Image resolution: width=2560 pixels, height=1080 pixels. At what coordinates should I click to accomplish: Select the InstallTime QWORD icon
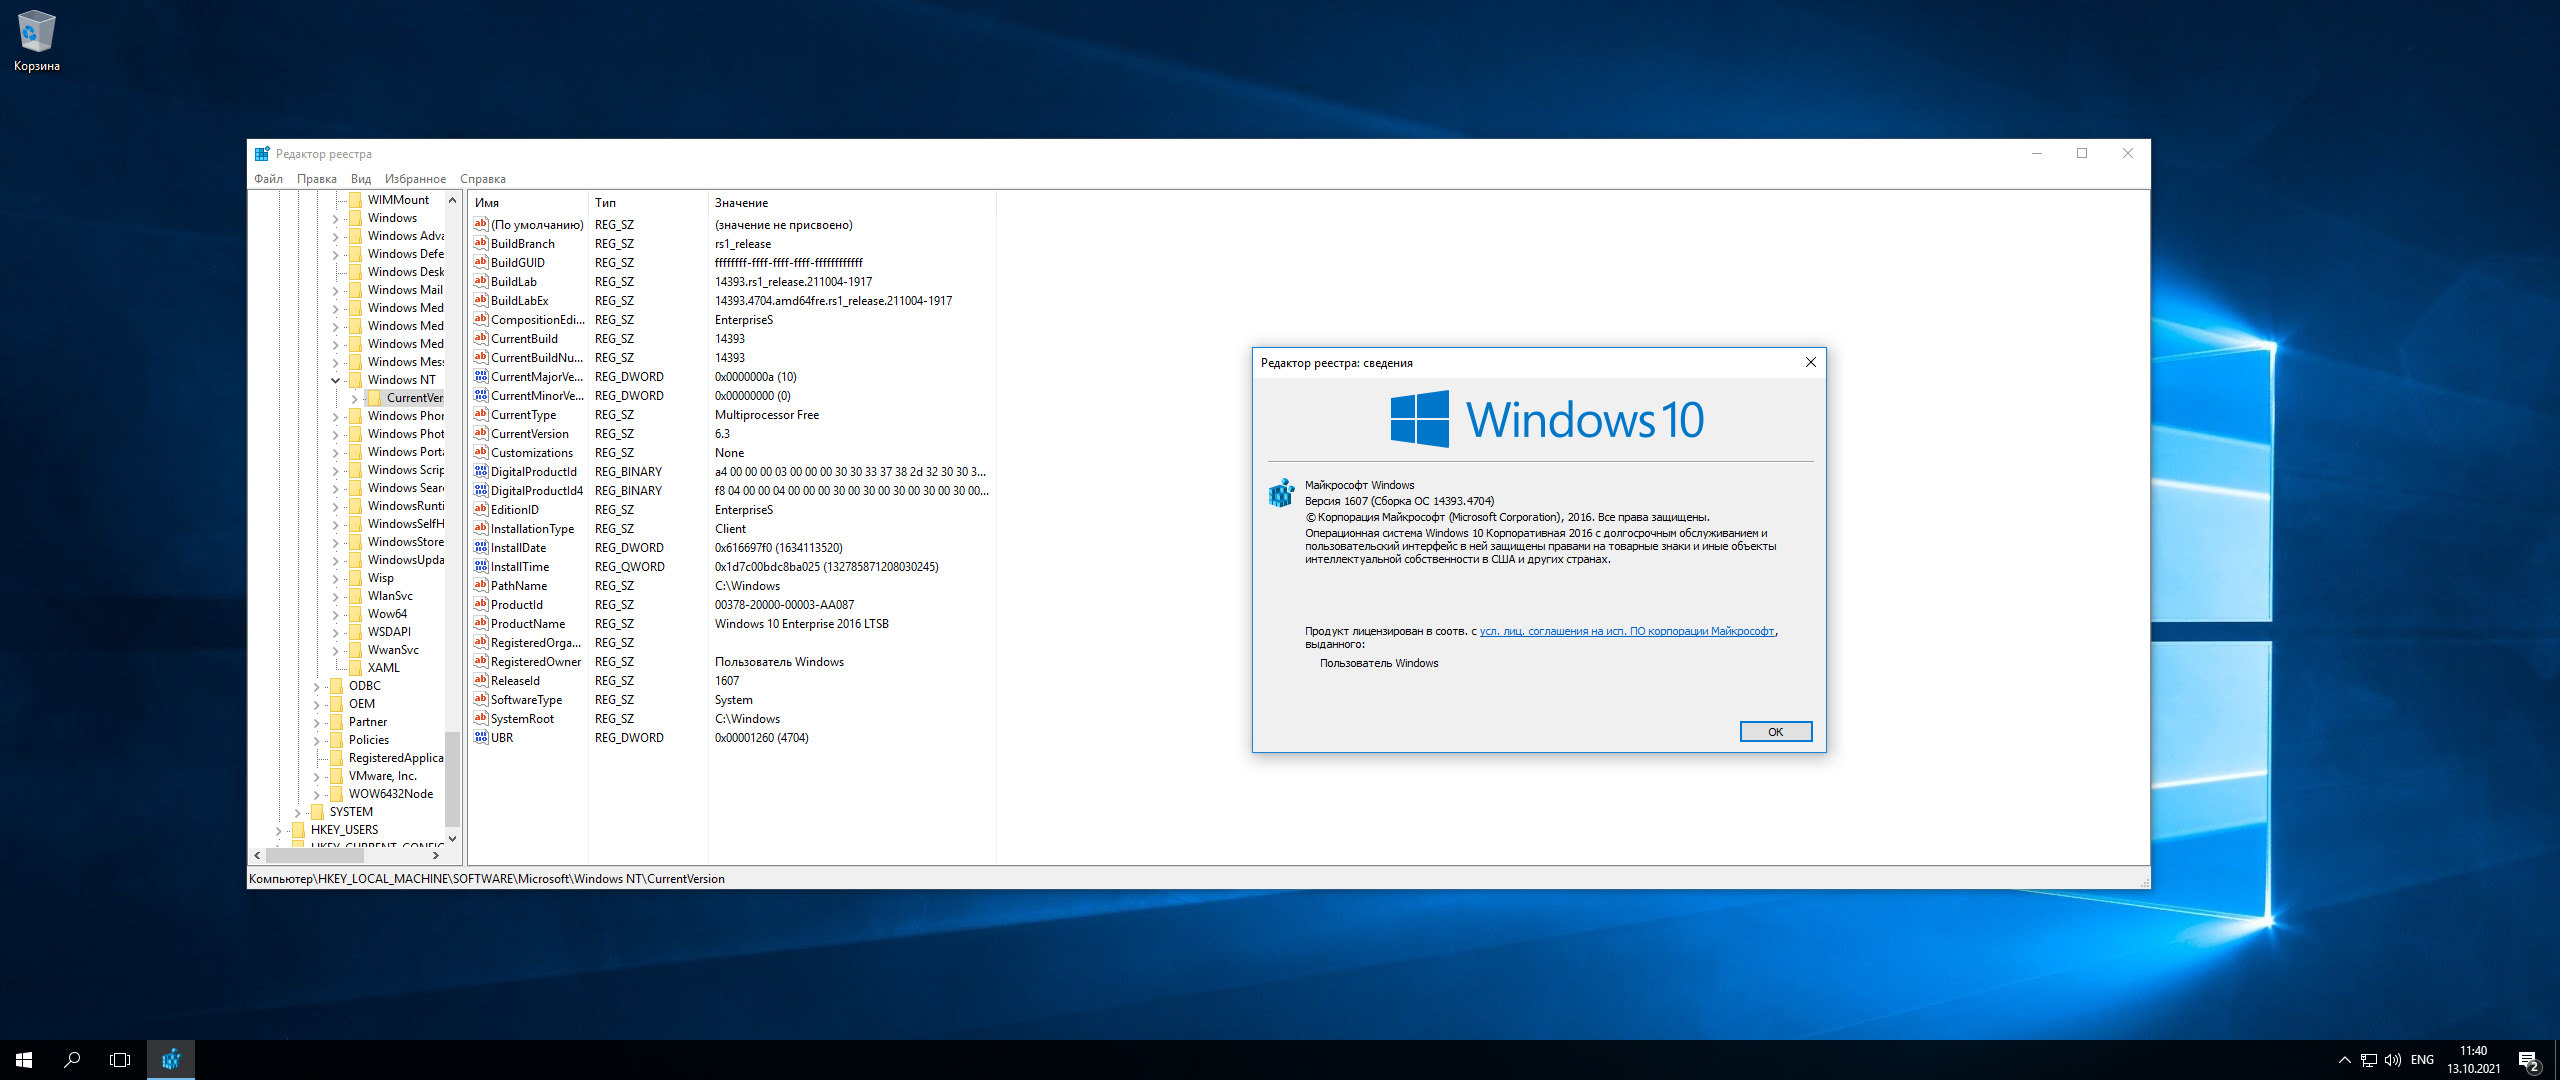pos(481,566)
